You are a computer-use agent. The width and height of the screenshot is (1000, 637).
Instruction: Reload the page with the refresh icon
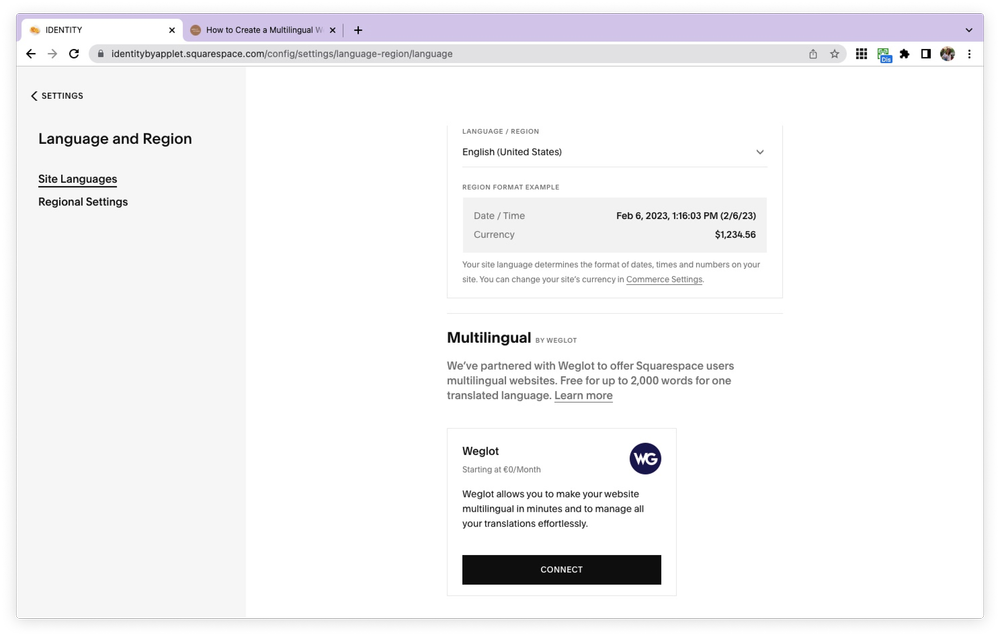tap(73, 54)
